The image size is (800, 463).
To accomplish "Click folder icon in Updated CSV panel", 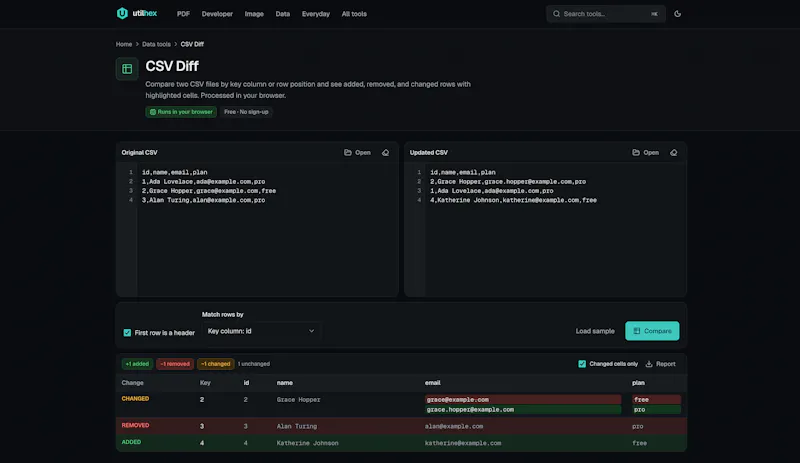I will pos(636,153).
